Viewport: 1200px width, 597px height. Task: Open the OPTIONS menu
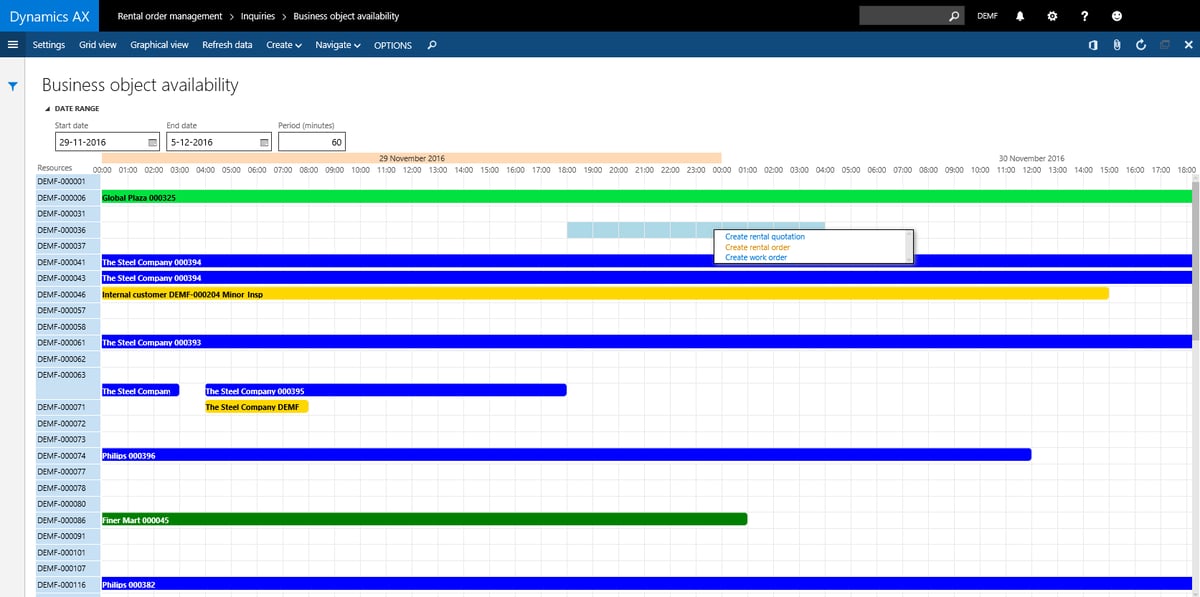click(x=392, y=45)
